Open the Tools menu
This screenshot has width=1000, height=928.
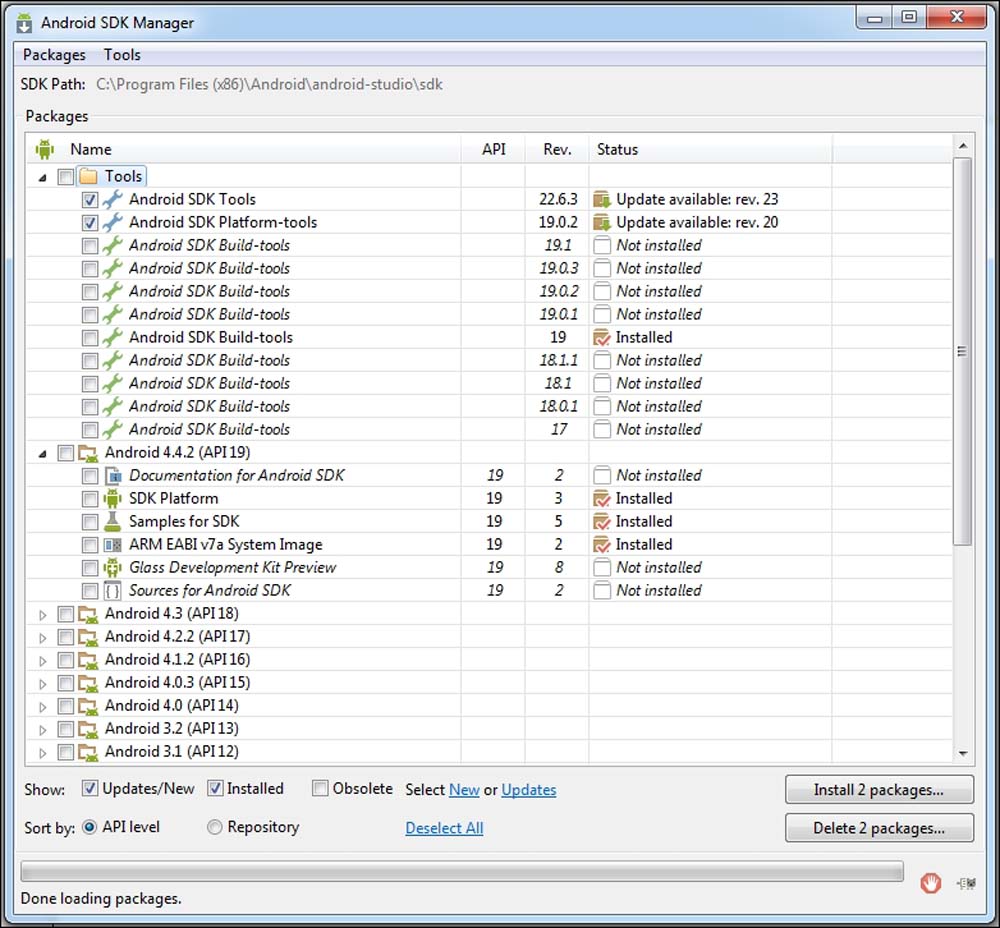(122, 55)
